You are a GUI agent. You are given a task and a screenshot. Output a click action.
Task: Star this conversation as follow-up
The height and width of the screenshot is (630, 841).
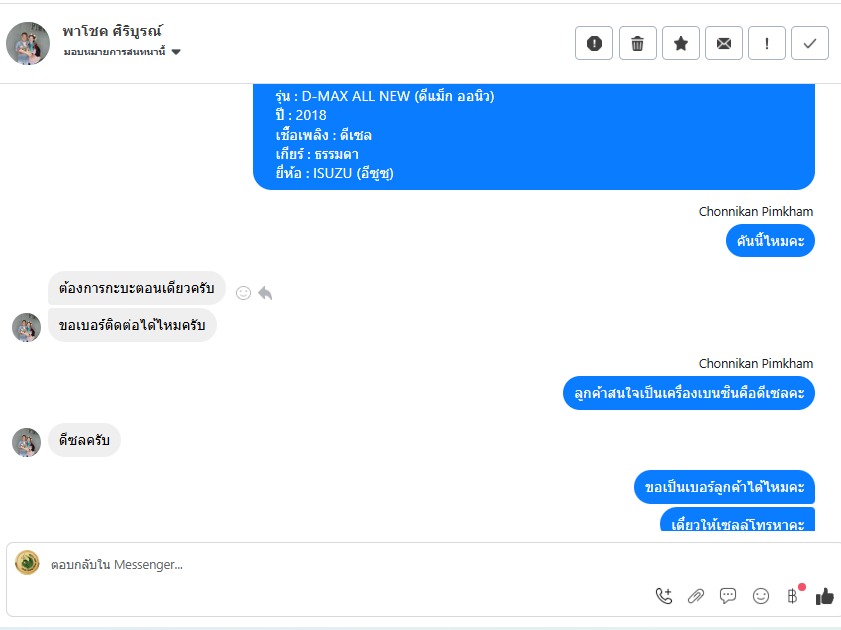point(681,43)
